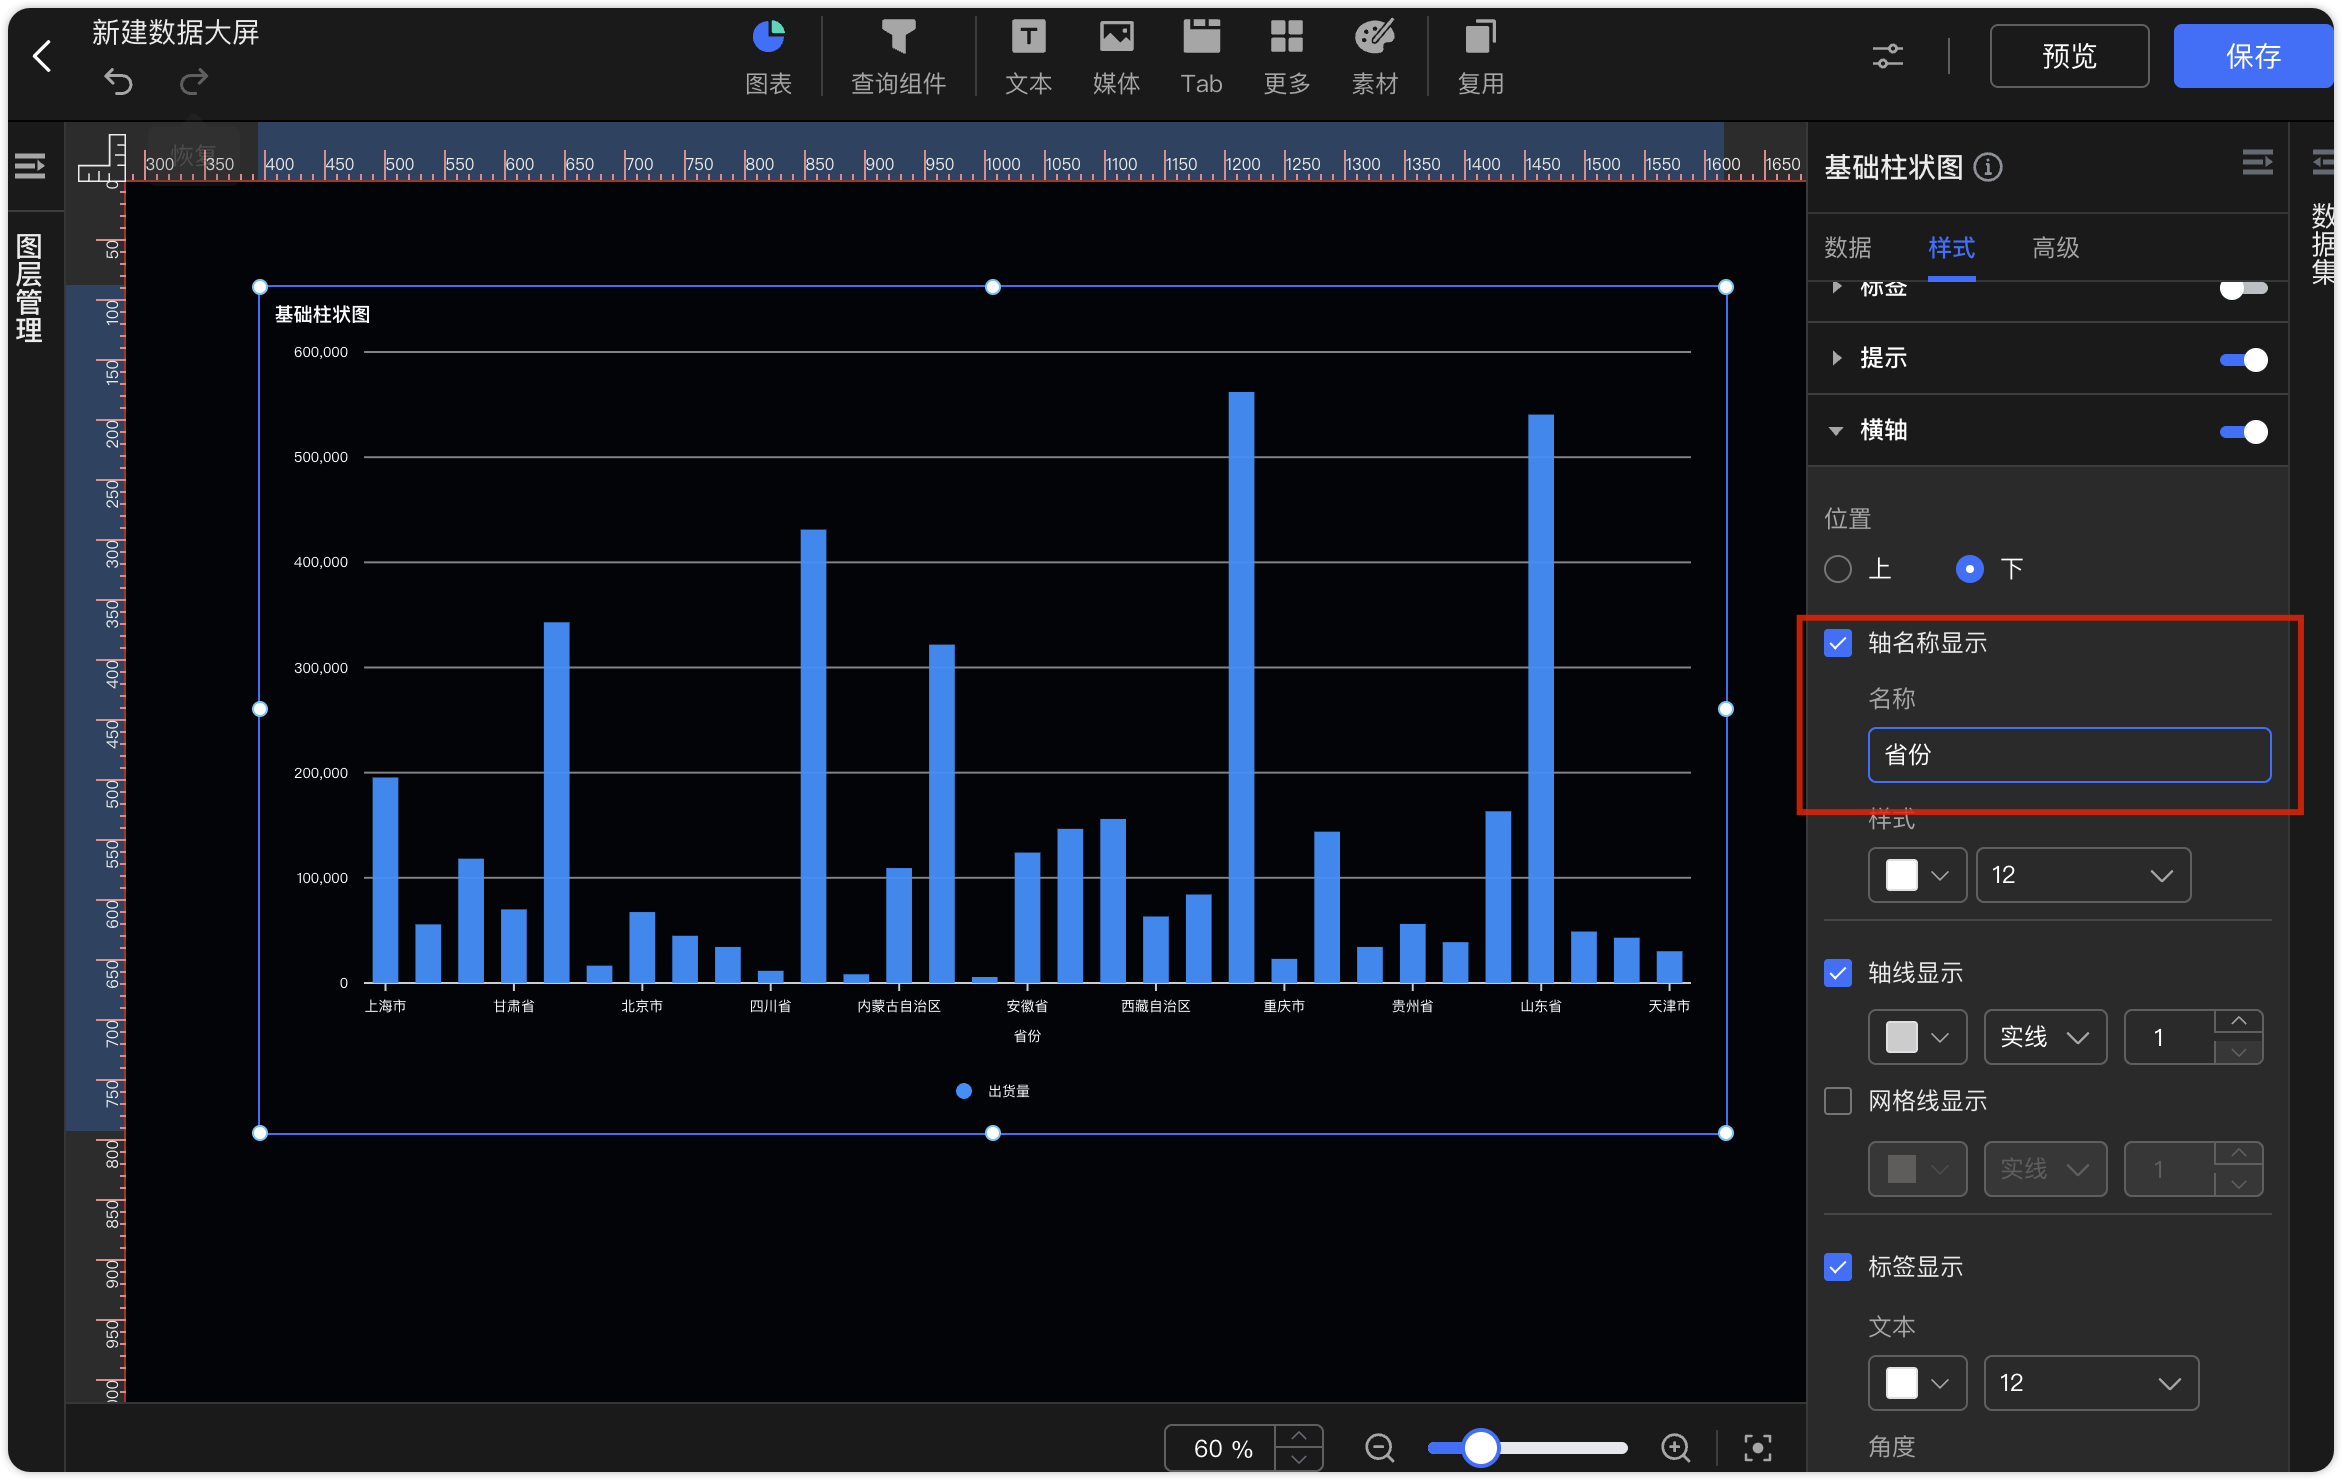This screenshot has width=2342, height=1480.
Task: Toggle the 提示 tooltip switch
Action: [2243, 360]
